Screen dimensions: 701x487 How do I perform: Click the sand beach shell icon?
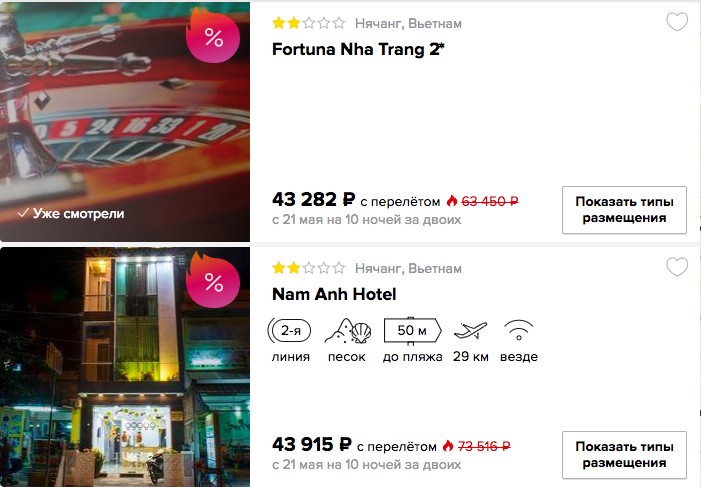(x=348, y=331)
